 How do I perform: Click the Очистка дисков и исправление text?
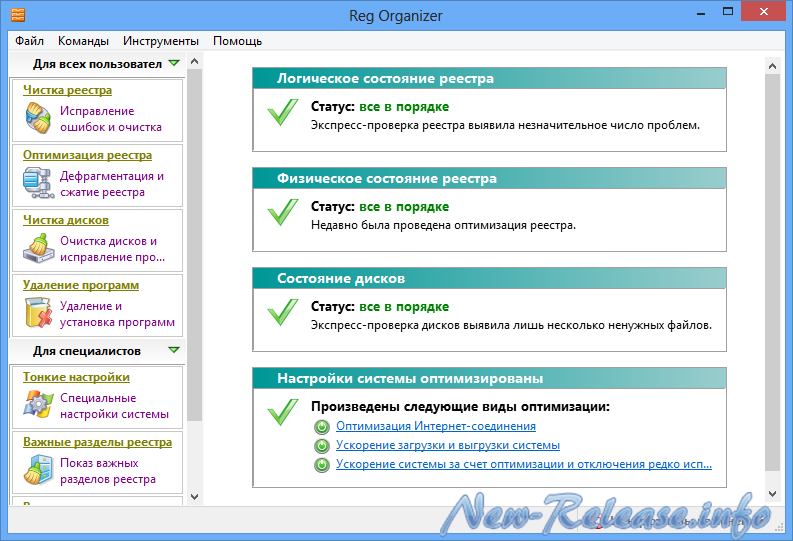click(112, 249)
